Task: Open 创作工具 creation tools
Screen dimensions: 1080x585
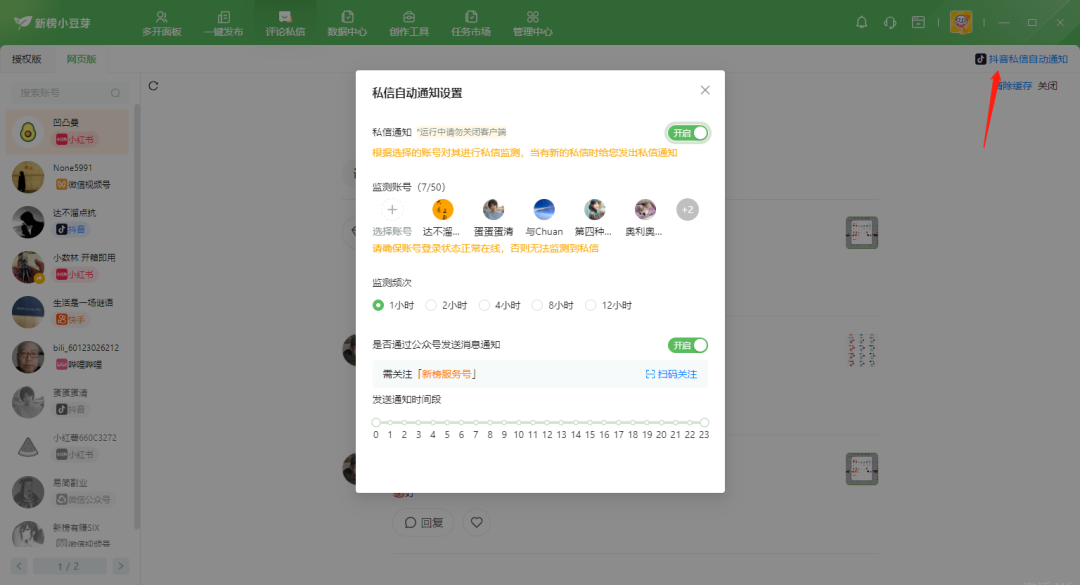Action: point(409,23)
